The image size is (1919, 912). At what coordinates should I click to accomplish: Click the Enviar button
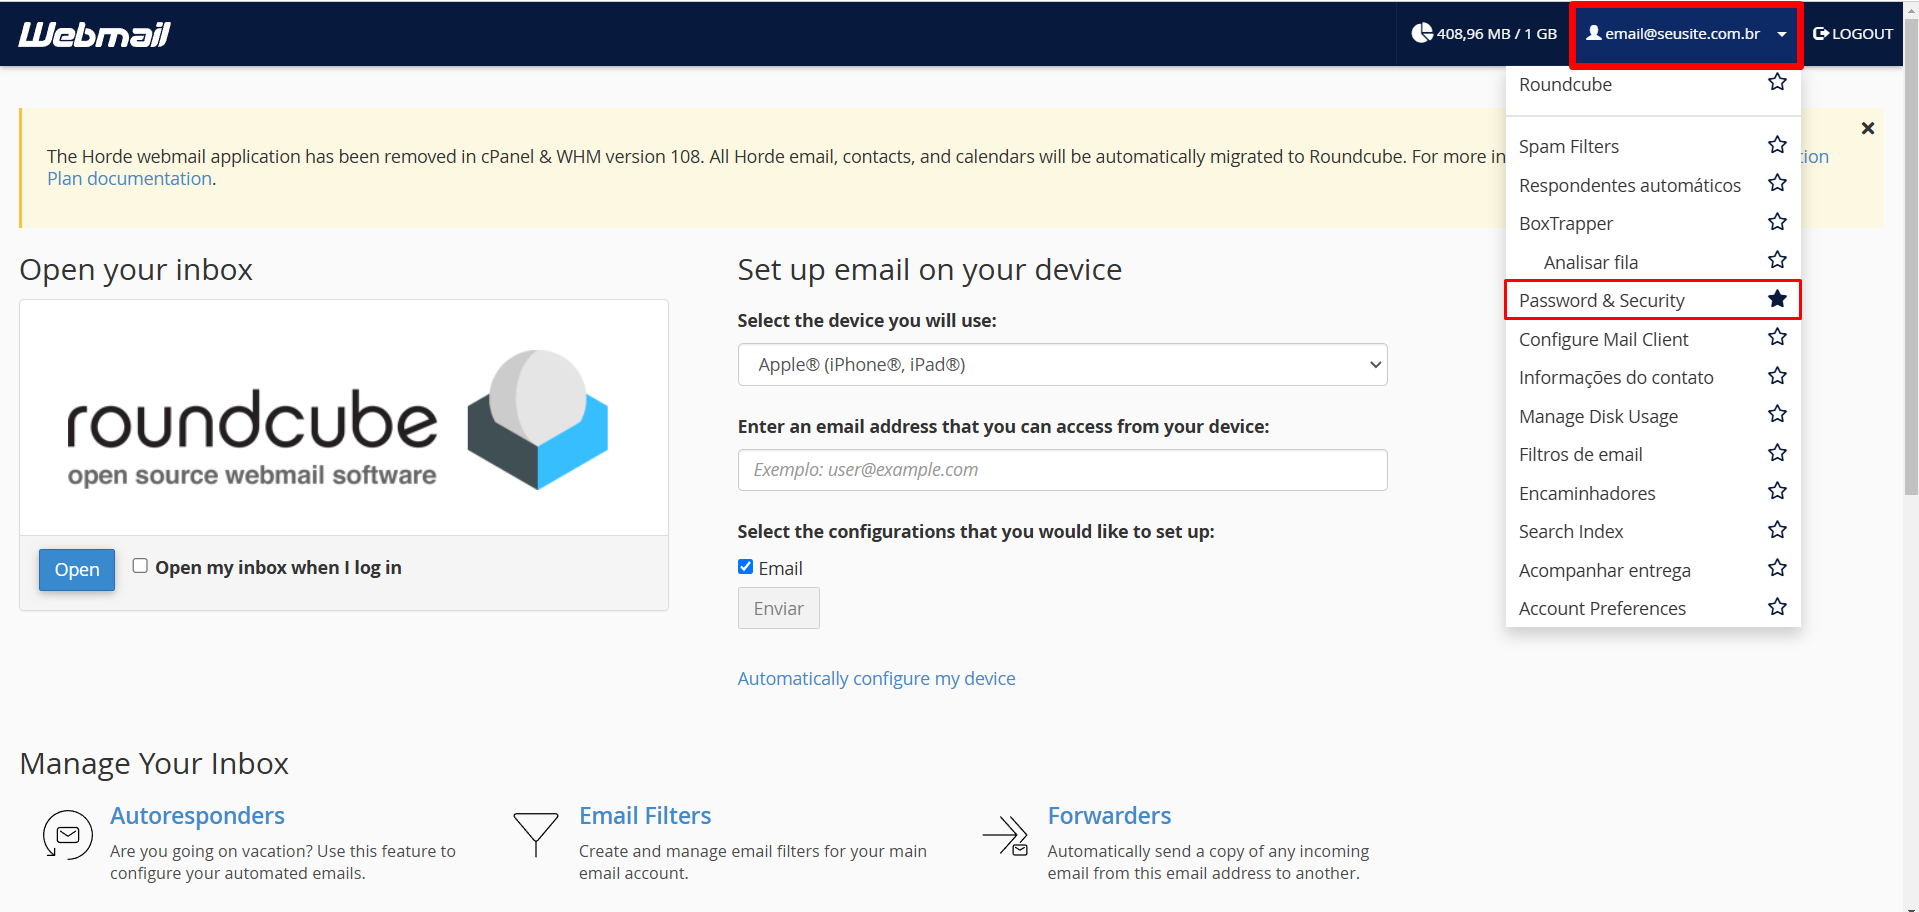(778, 609)
